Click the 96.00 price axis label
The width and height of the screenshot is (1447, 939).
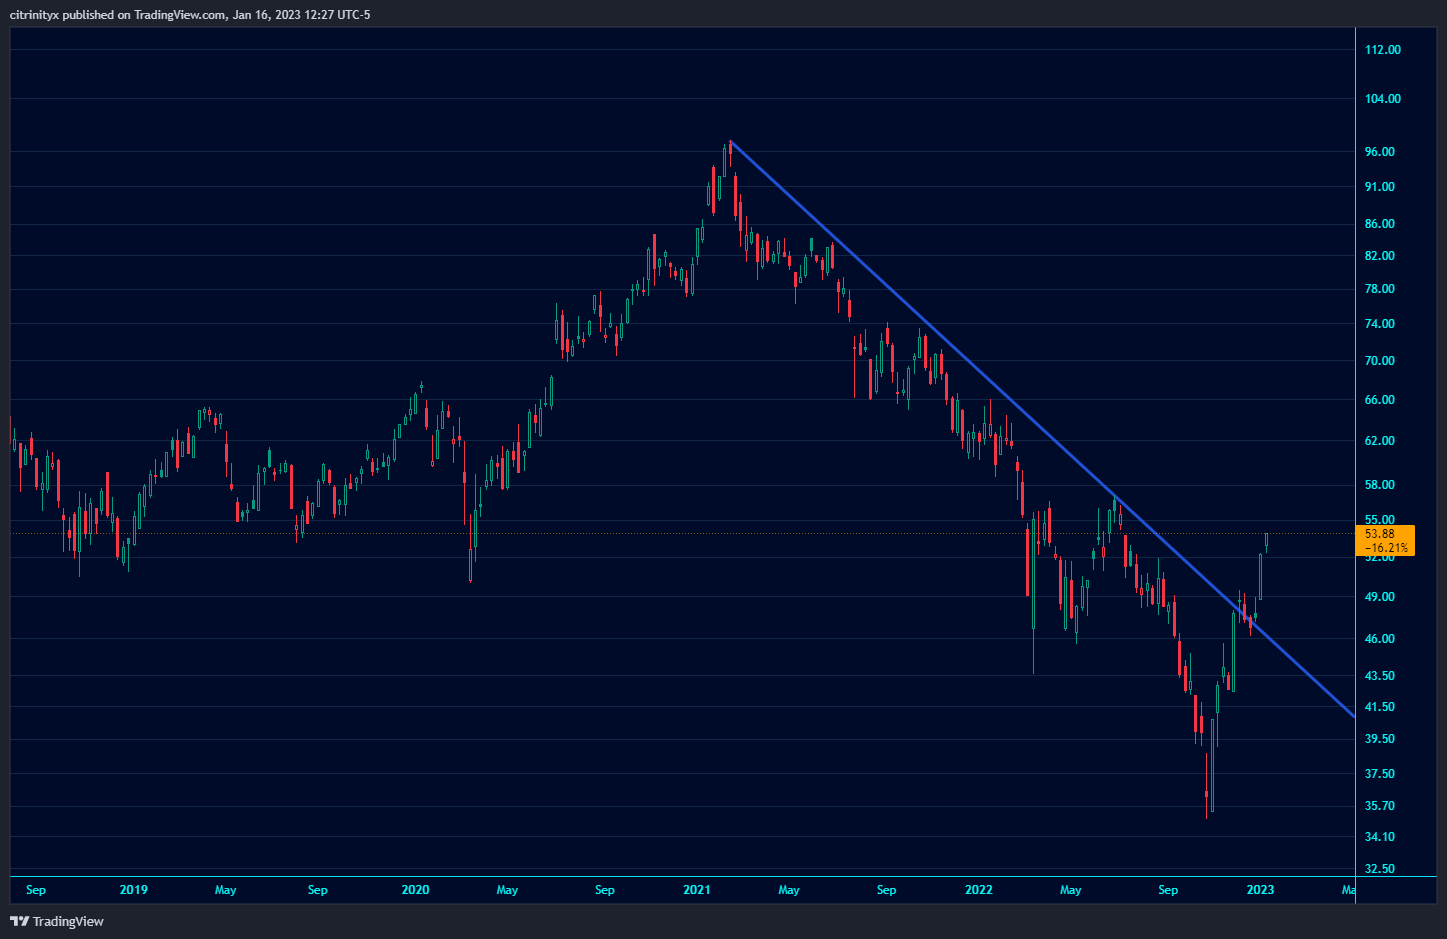[1380, 152]
